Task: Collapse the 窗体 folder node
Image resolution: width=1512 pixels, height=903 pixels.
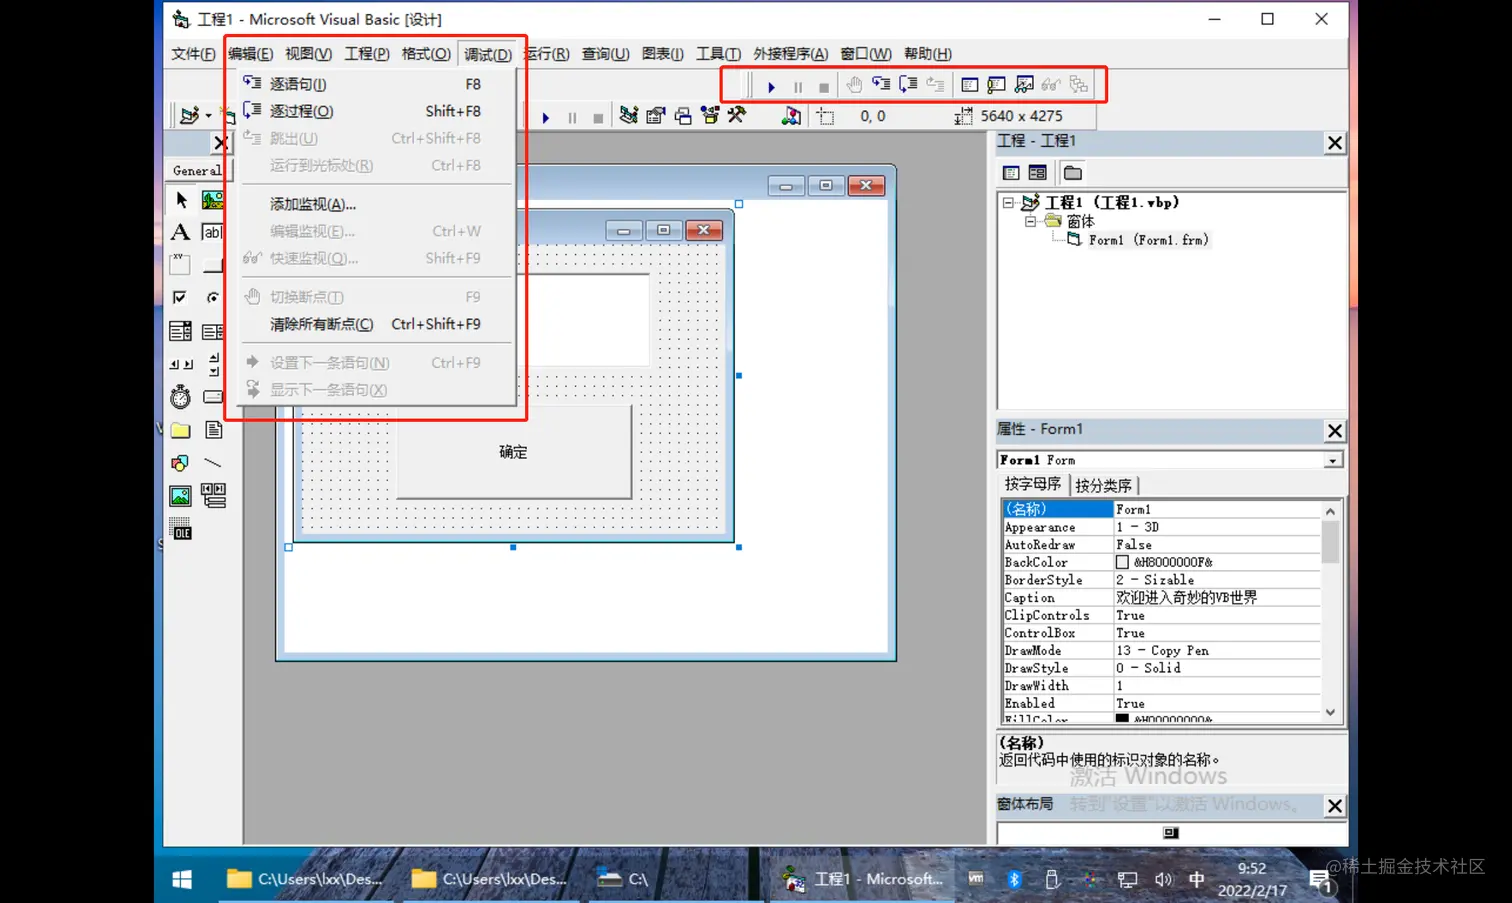Action: click(x=1030, y=221)
